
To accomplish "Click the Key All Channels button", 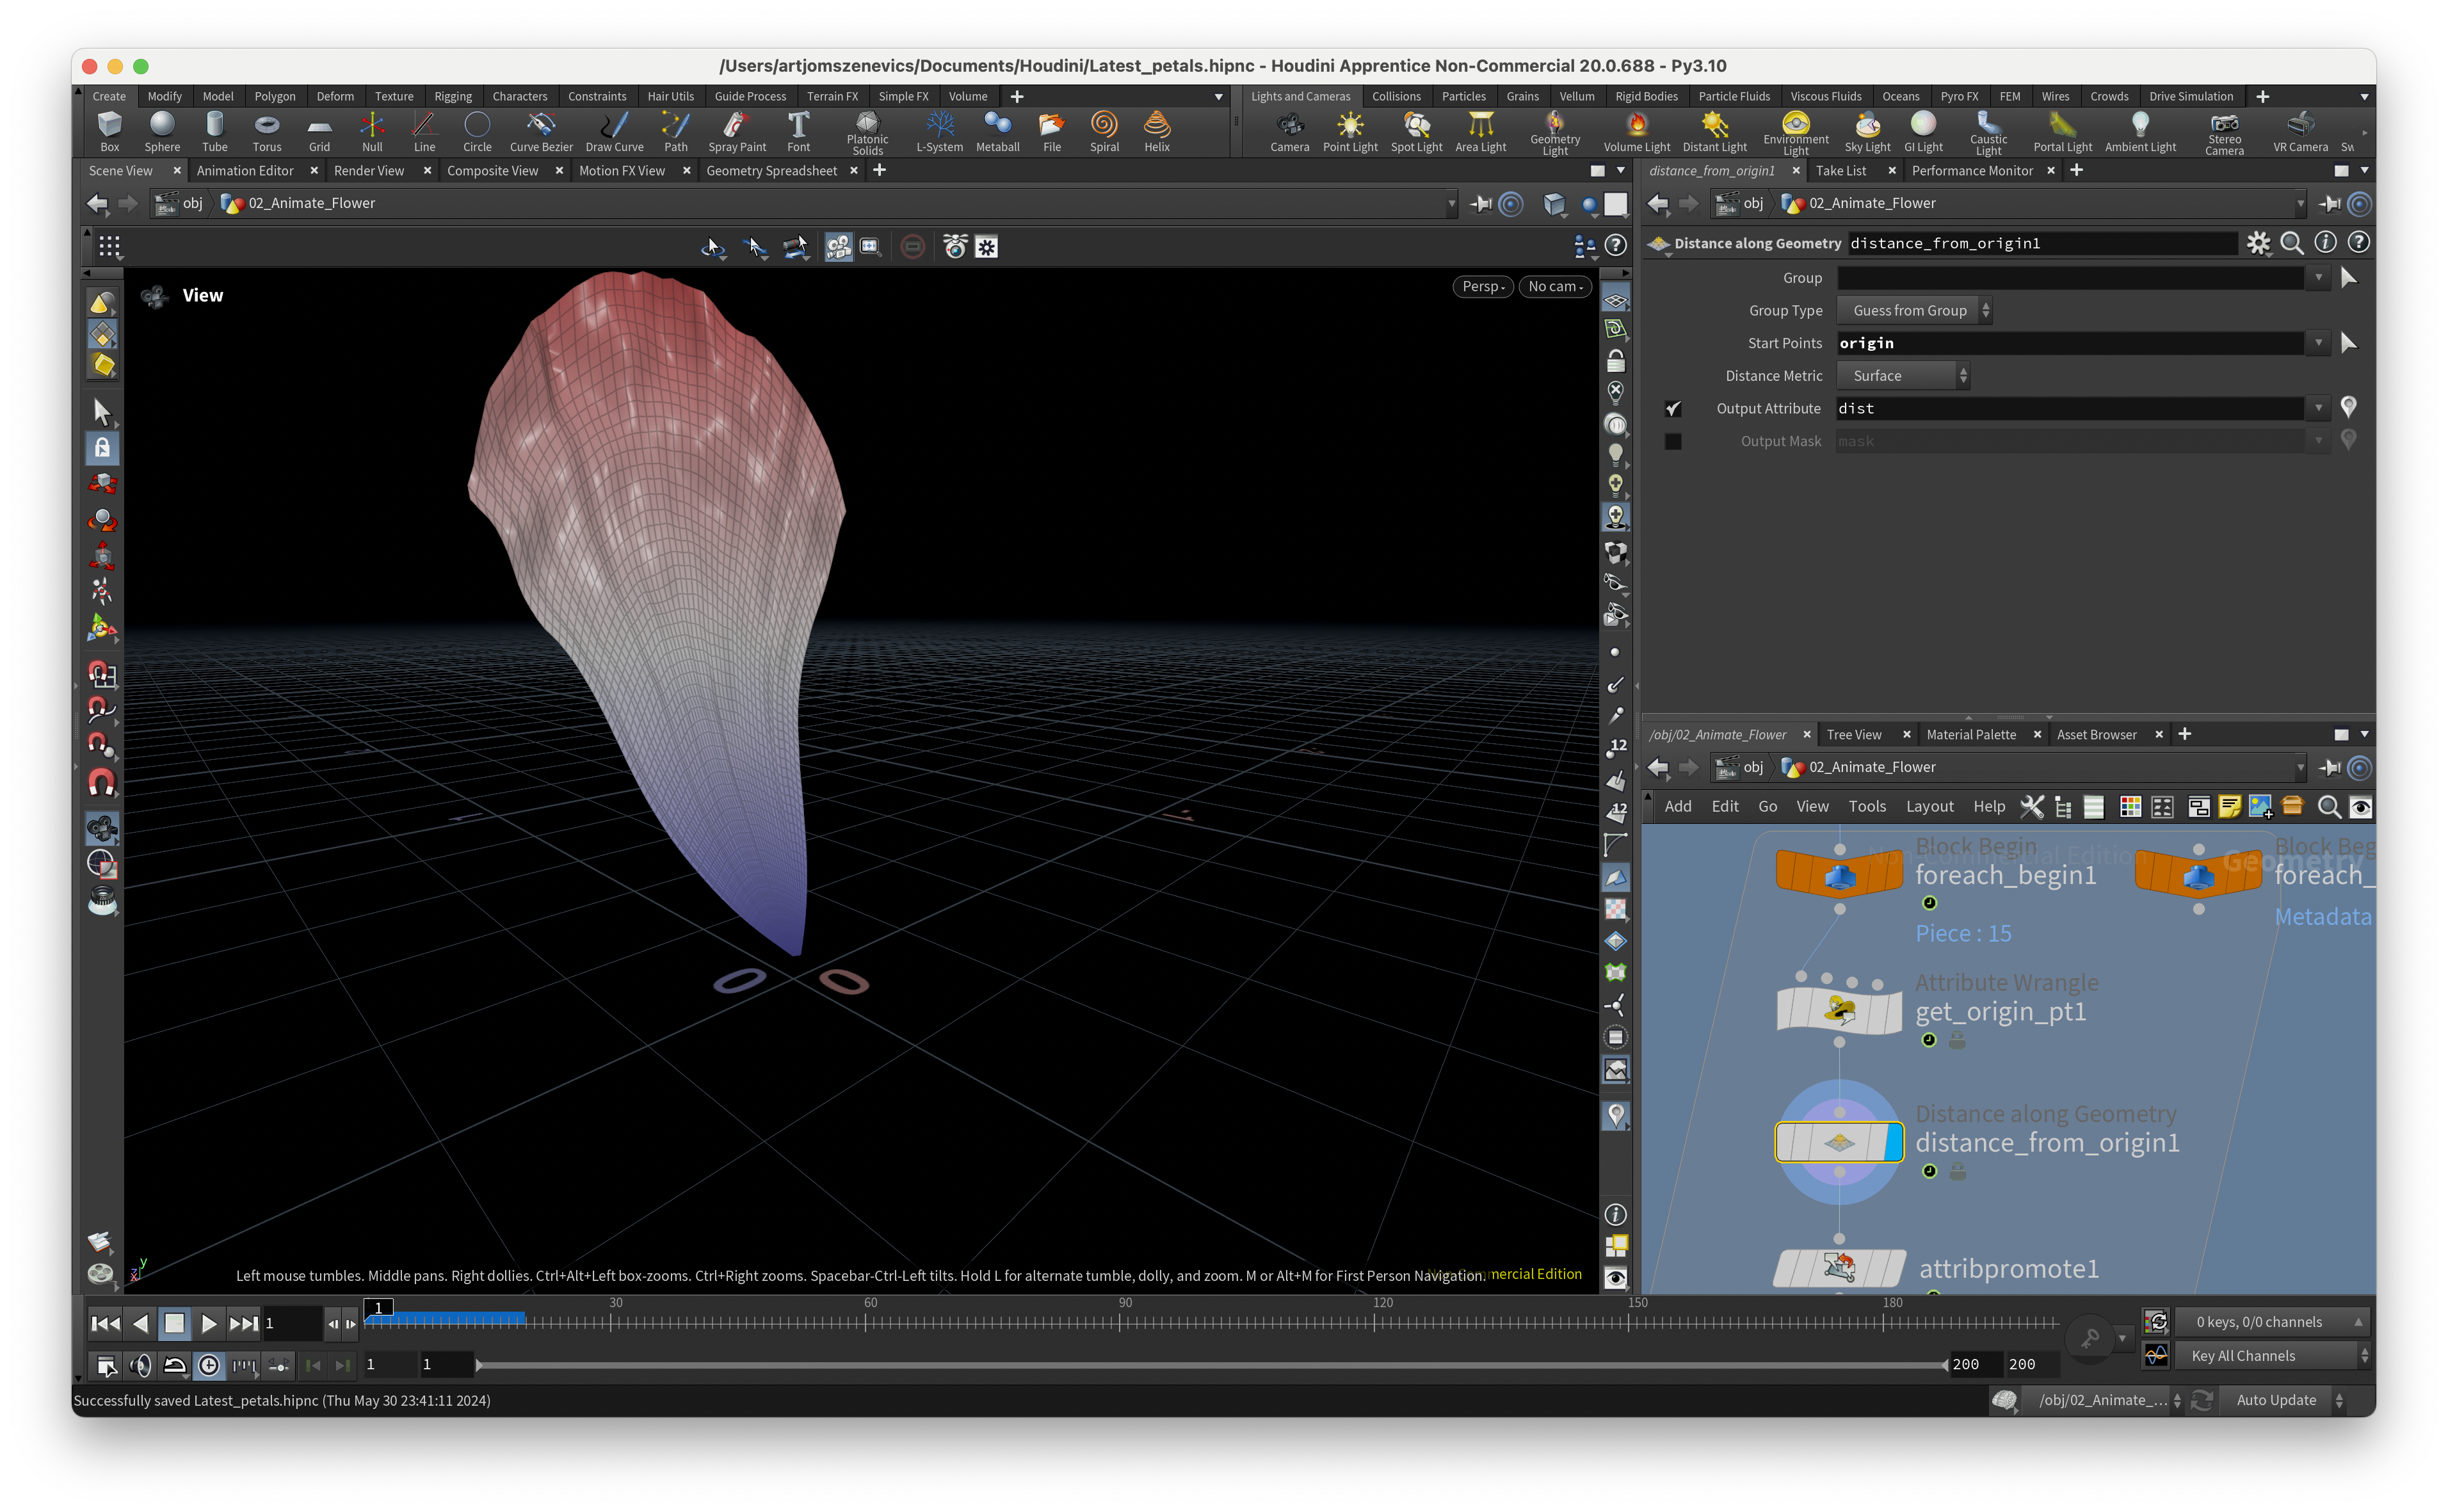I will (x=2243, y=1356).
